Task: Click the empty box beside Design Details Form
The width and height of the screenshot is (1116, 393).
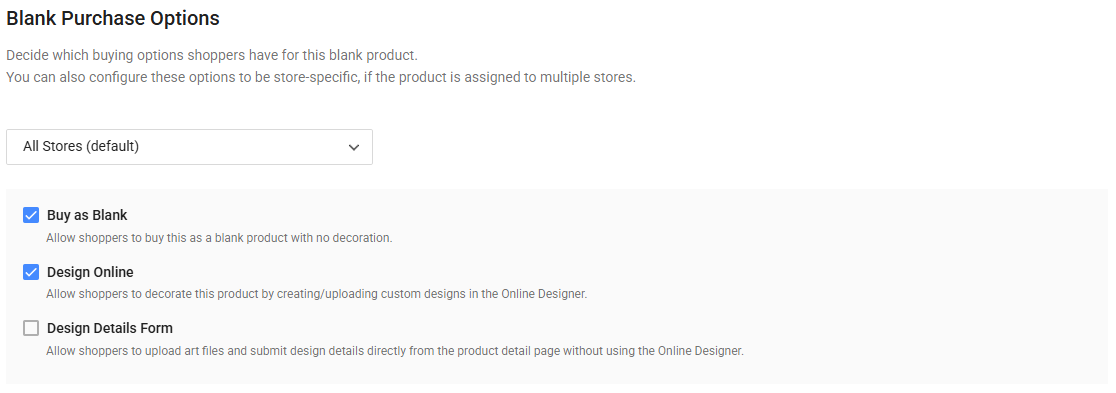Action: pyautogui.click(x=31, y=328)
